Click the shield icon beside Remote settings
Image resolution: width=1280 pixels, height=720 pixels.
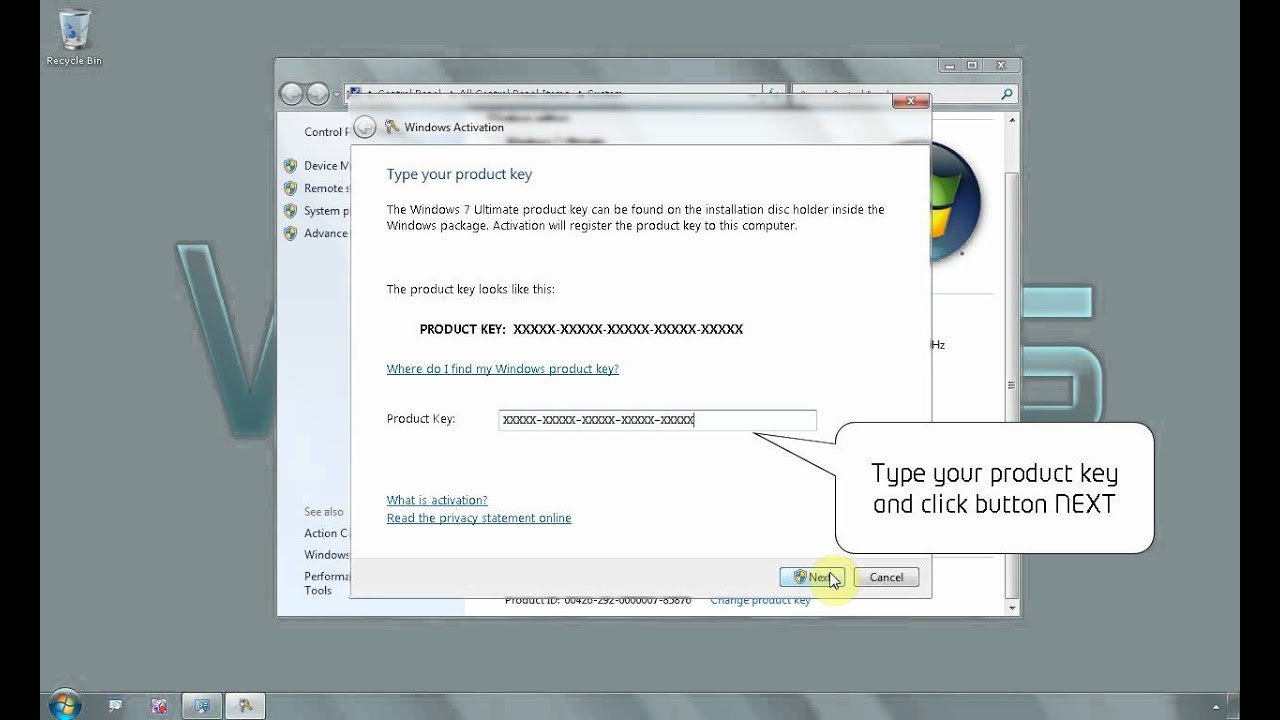(x=290, y=188)
